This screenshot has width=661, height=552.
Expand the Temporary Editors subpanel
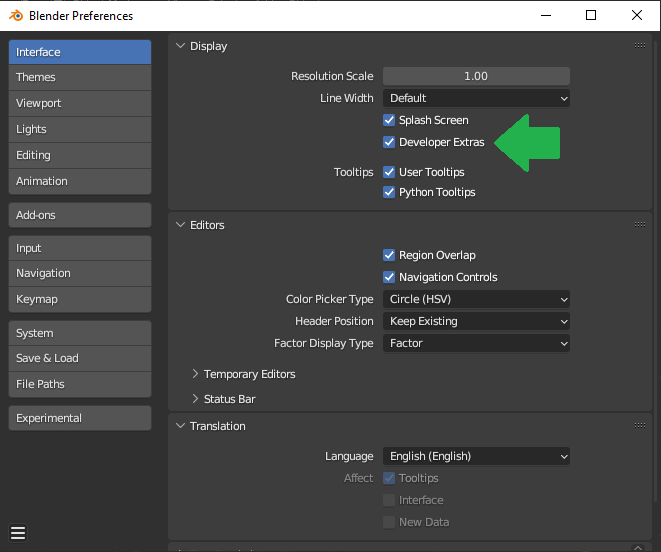pyautogui.click(x=195, y=374)
